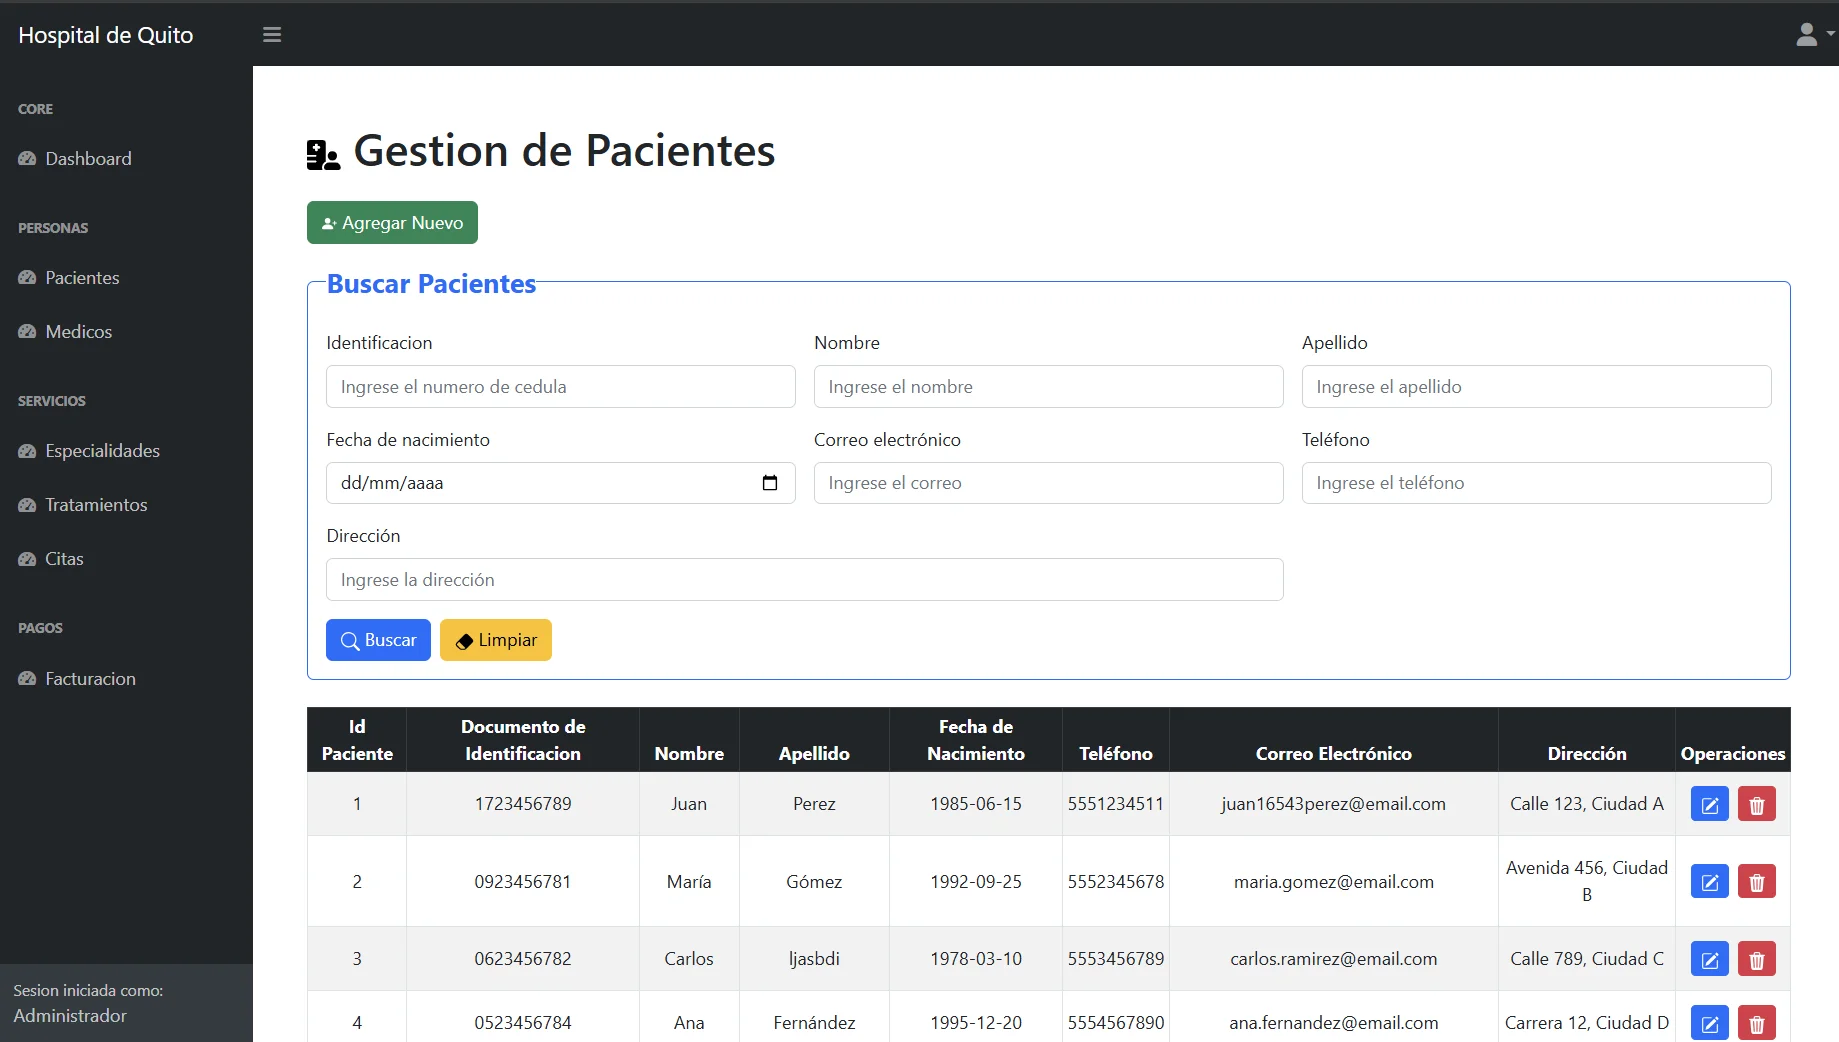Click the Especialidades icon under Servicios
1839x1042 pixels.
click(28, 451)
